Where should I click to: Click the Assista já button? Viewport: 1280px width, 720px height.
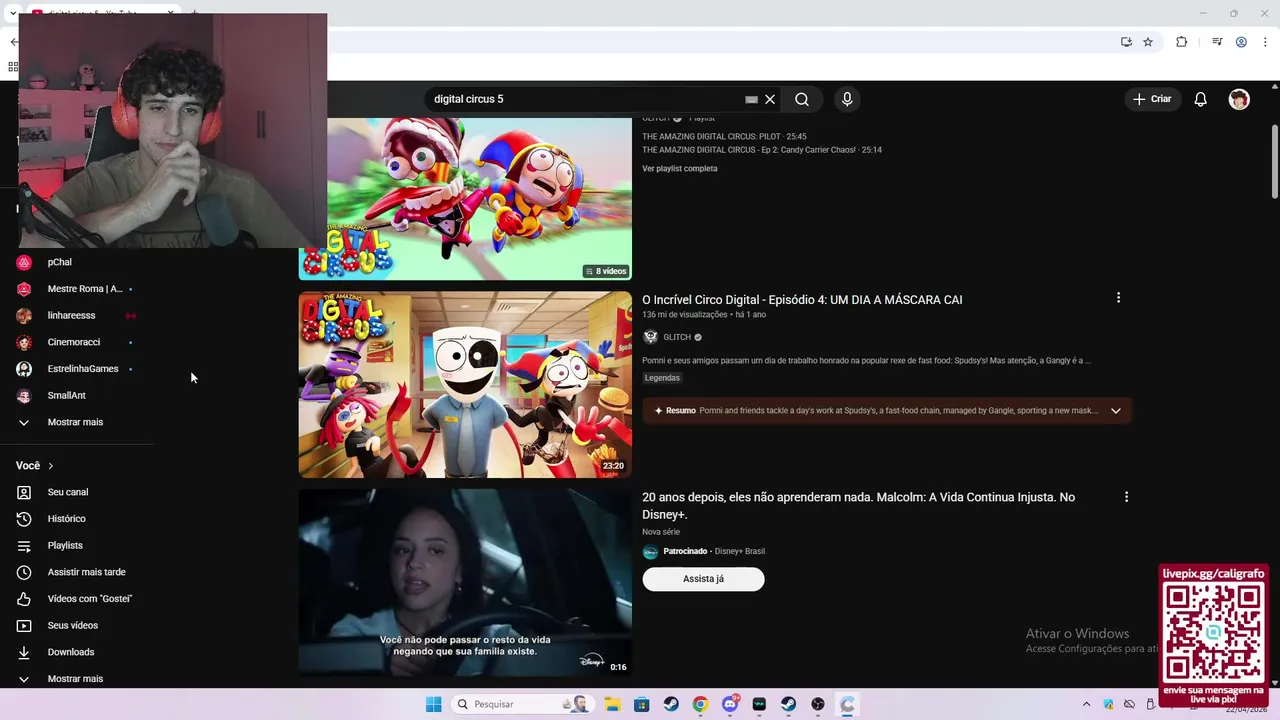(x=703, y=579)
